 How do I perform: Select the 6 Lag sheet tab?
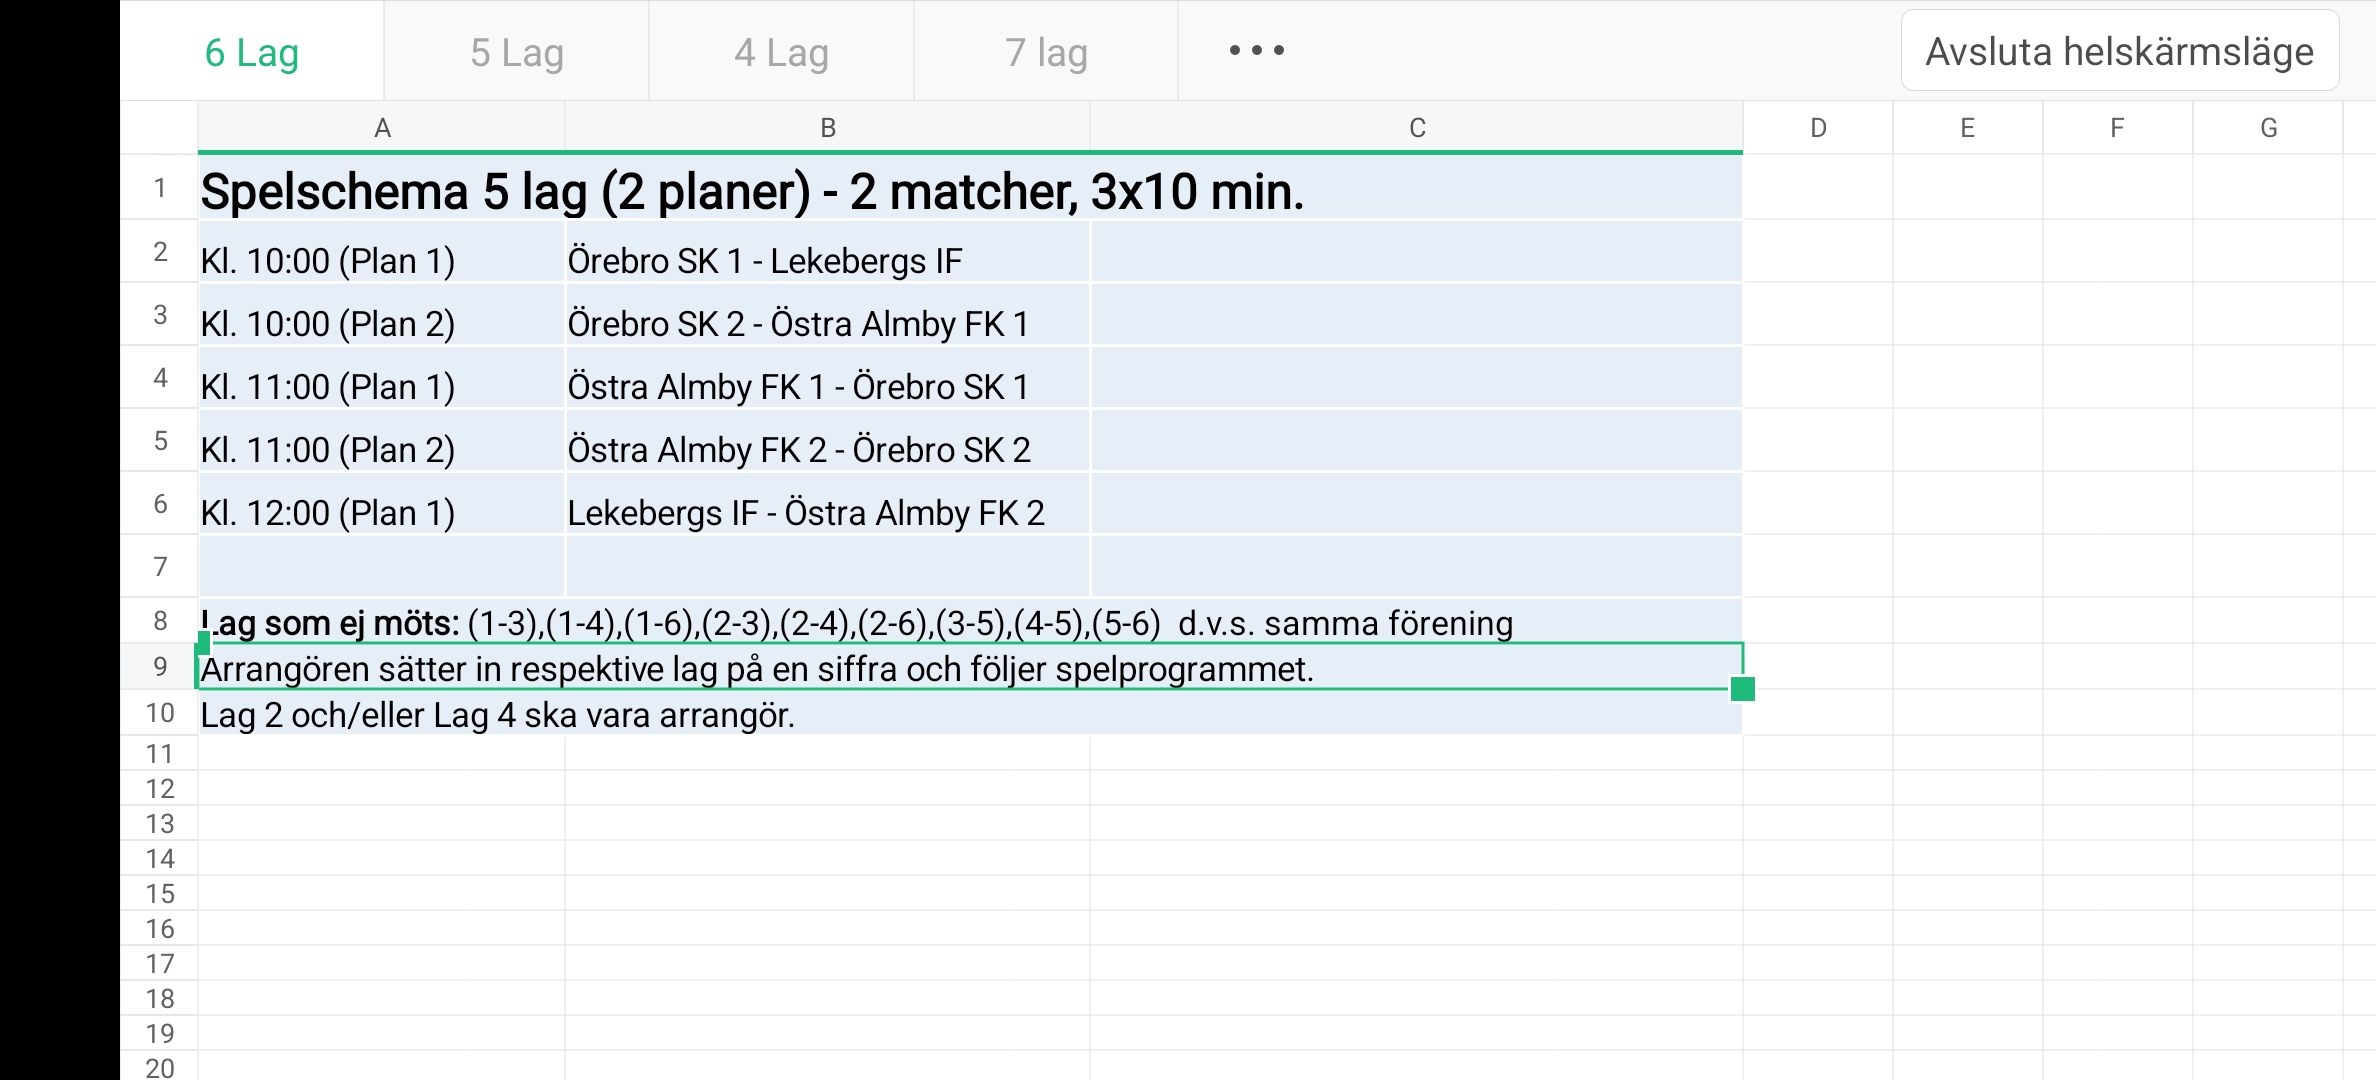252,52
